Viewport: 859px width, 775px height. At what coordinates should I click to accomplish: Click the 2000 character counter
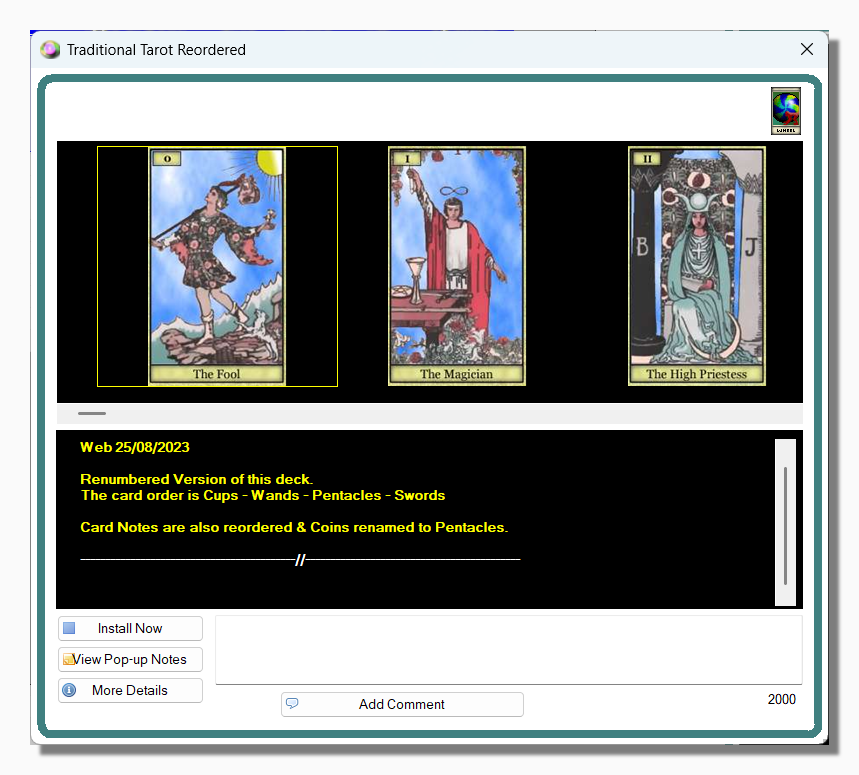coord(781,699)
